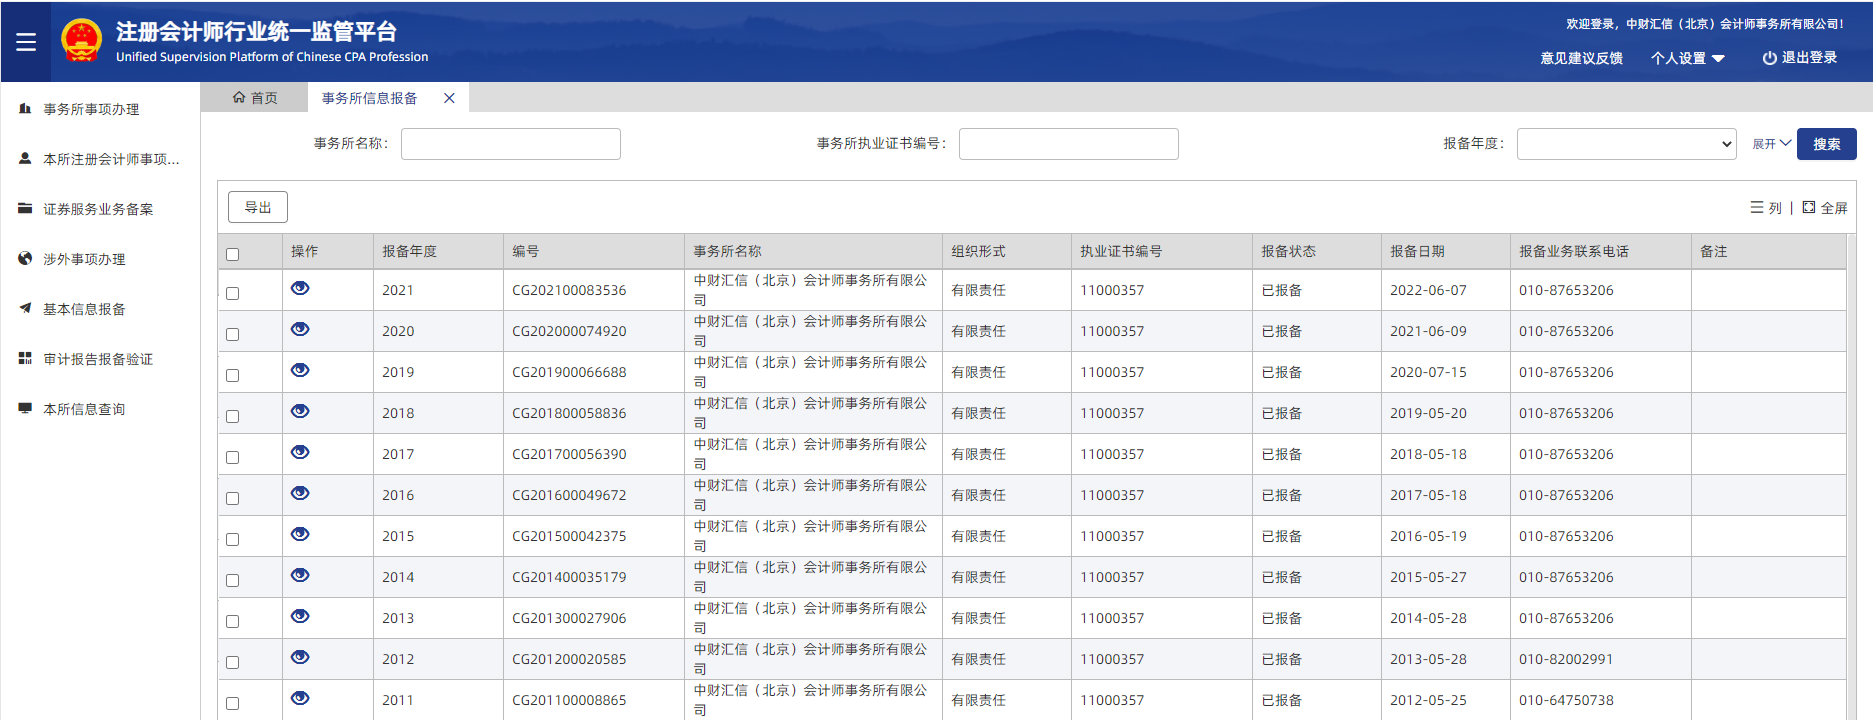1873x720 pixels.
Task: Click the 导出 export button
Action: pyautogui.click(x=258, y=207)
